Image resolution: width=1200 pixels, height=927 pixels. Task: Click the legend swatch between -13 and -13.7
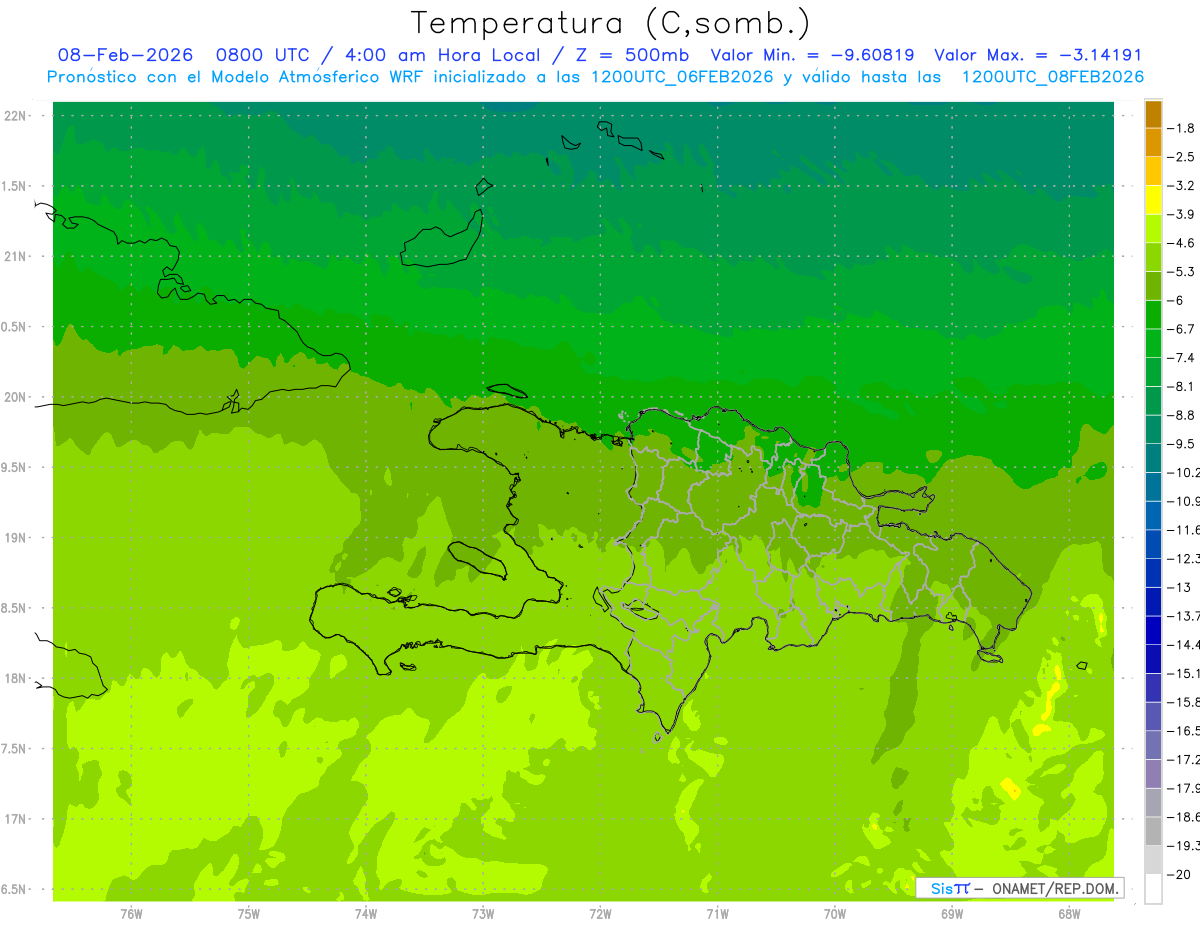1153,602
